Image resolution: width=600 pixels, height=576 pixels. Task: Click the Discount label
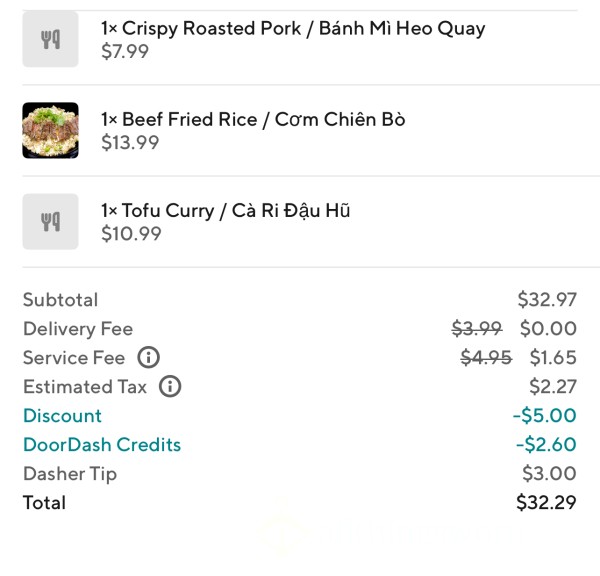[x=62, y=416]
